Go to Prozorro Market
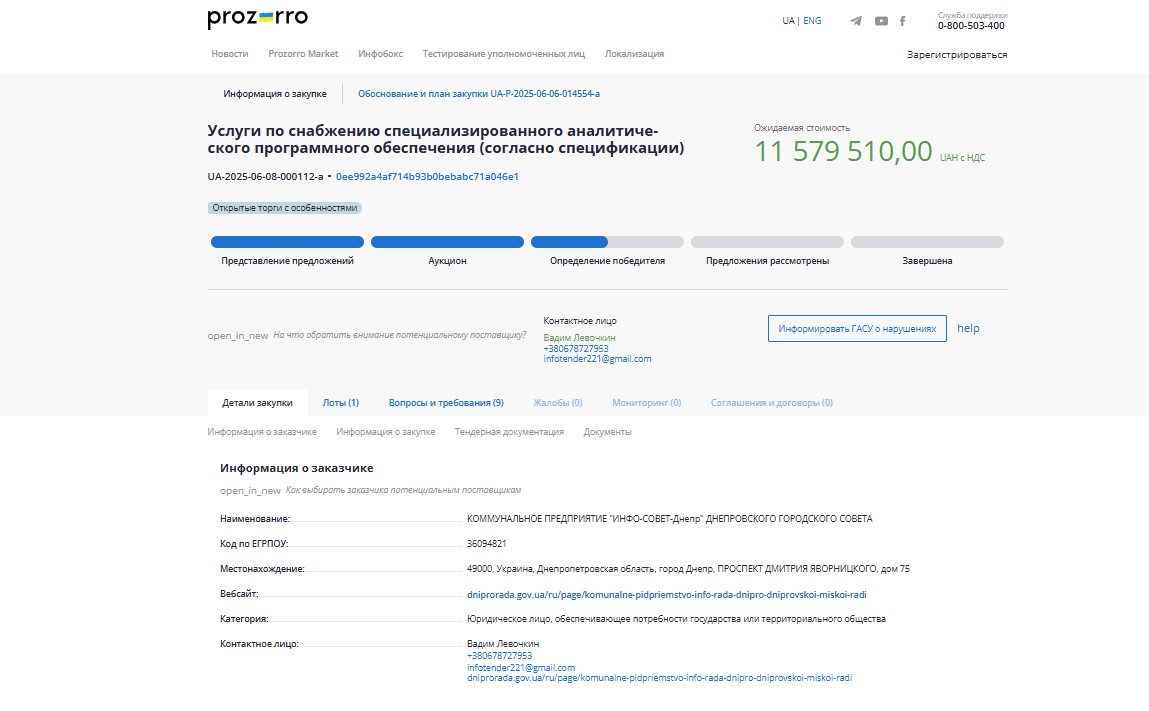The image size is (1149, 711). [303, 54]
